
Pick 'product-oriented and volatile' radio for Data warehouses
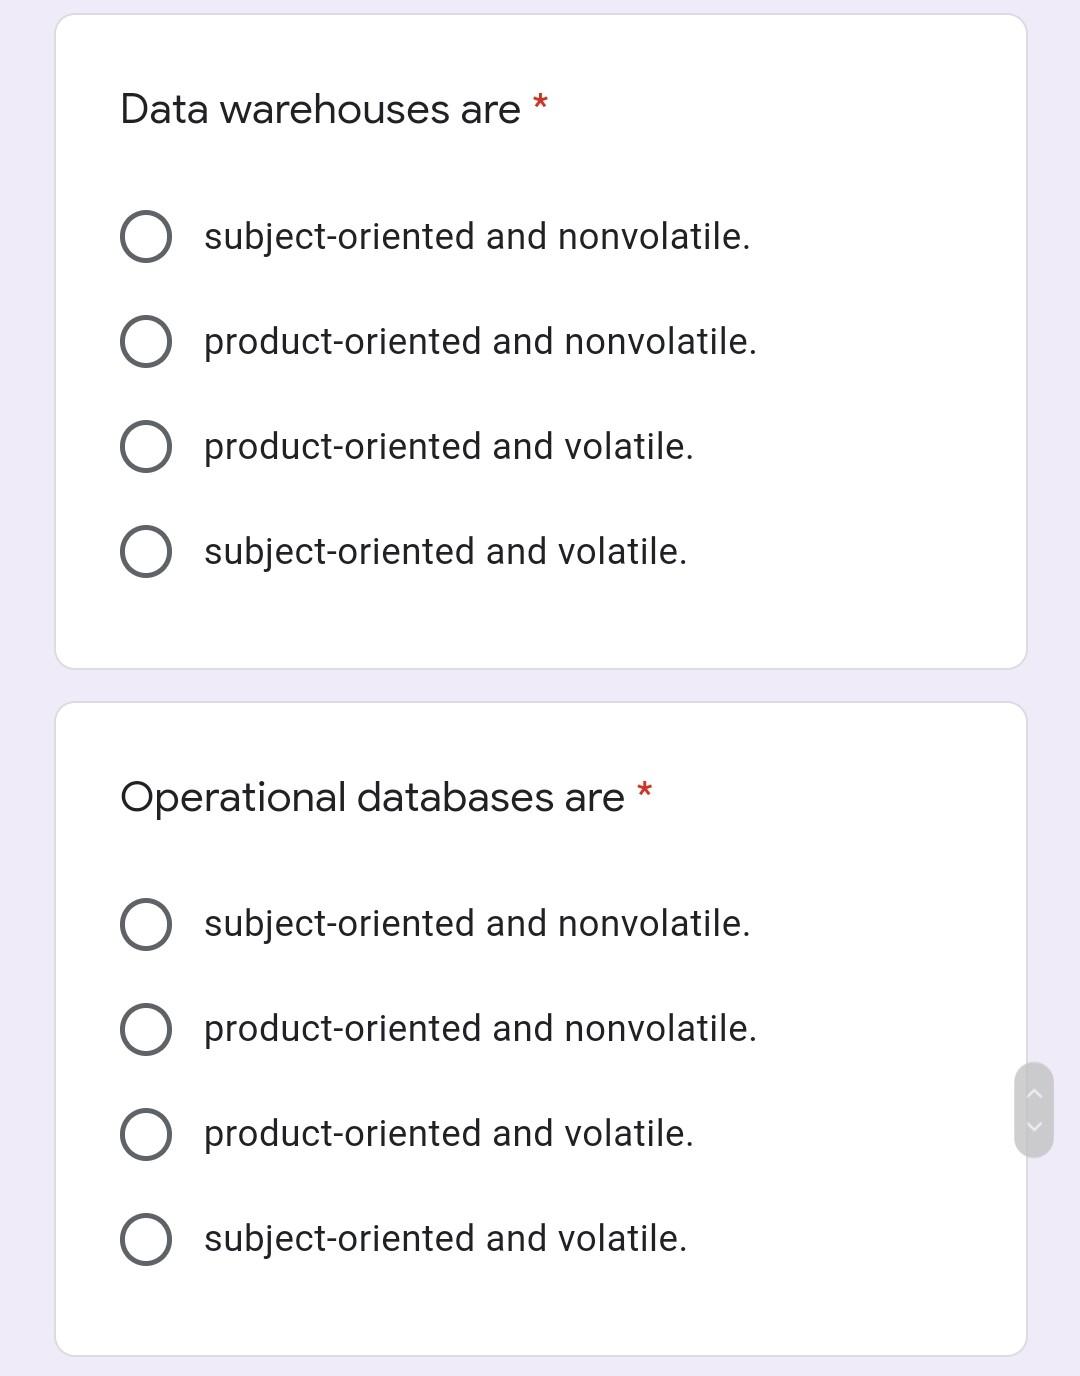coord(145,447)
